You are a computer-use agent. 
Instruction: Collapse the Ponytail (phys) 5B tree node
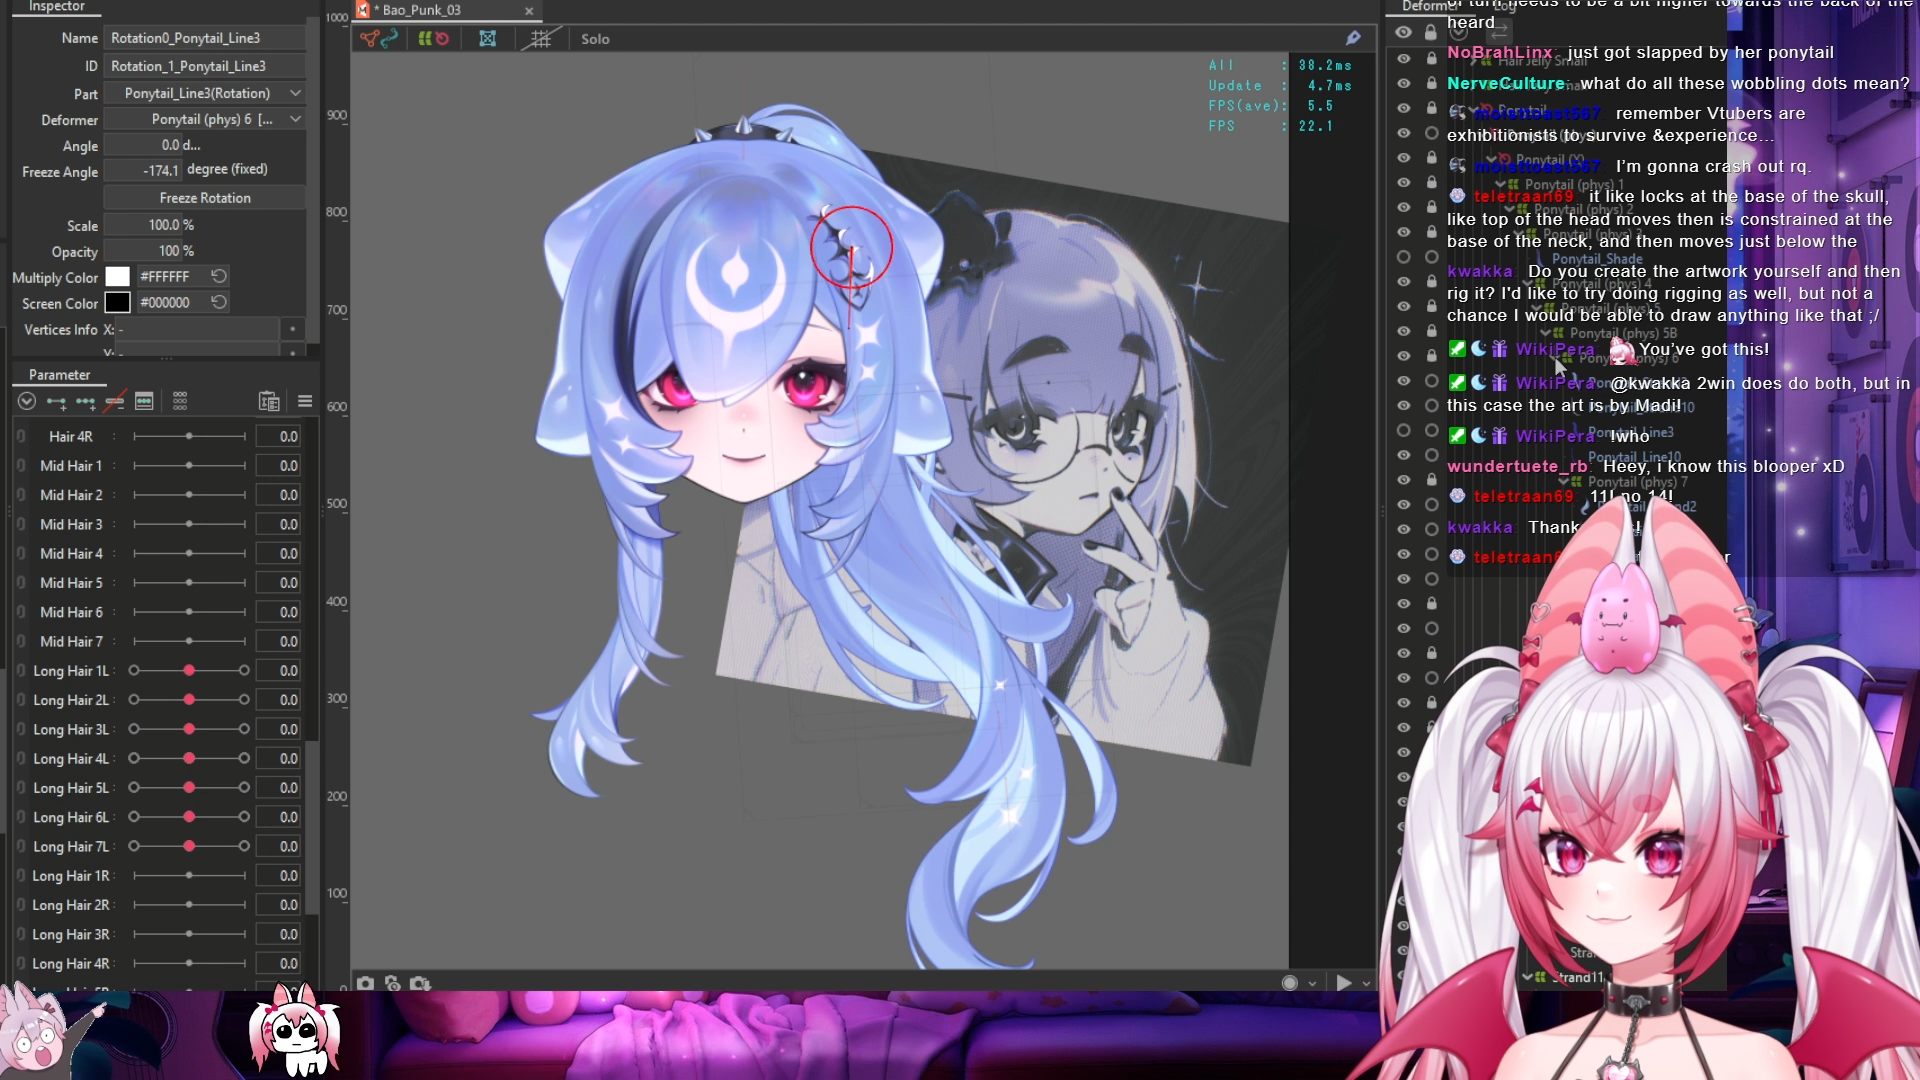(x=1546, y=333)
